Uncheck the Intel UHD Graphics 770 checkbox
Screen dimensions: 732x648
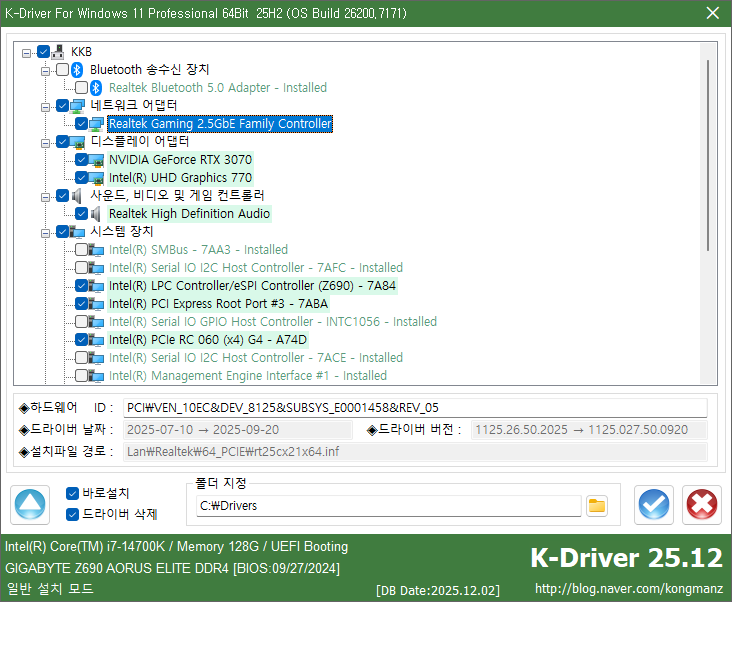82,177
